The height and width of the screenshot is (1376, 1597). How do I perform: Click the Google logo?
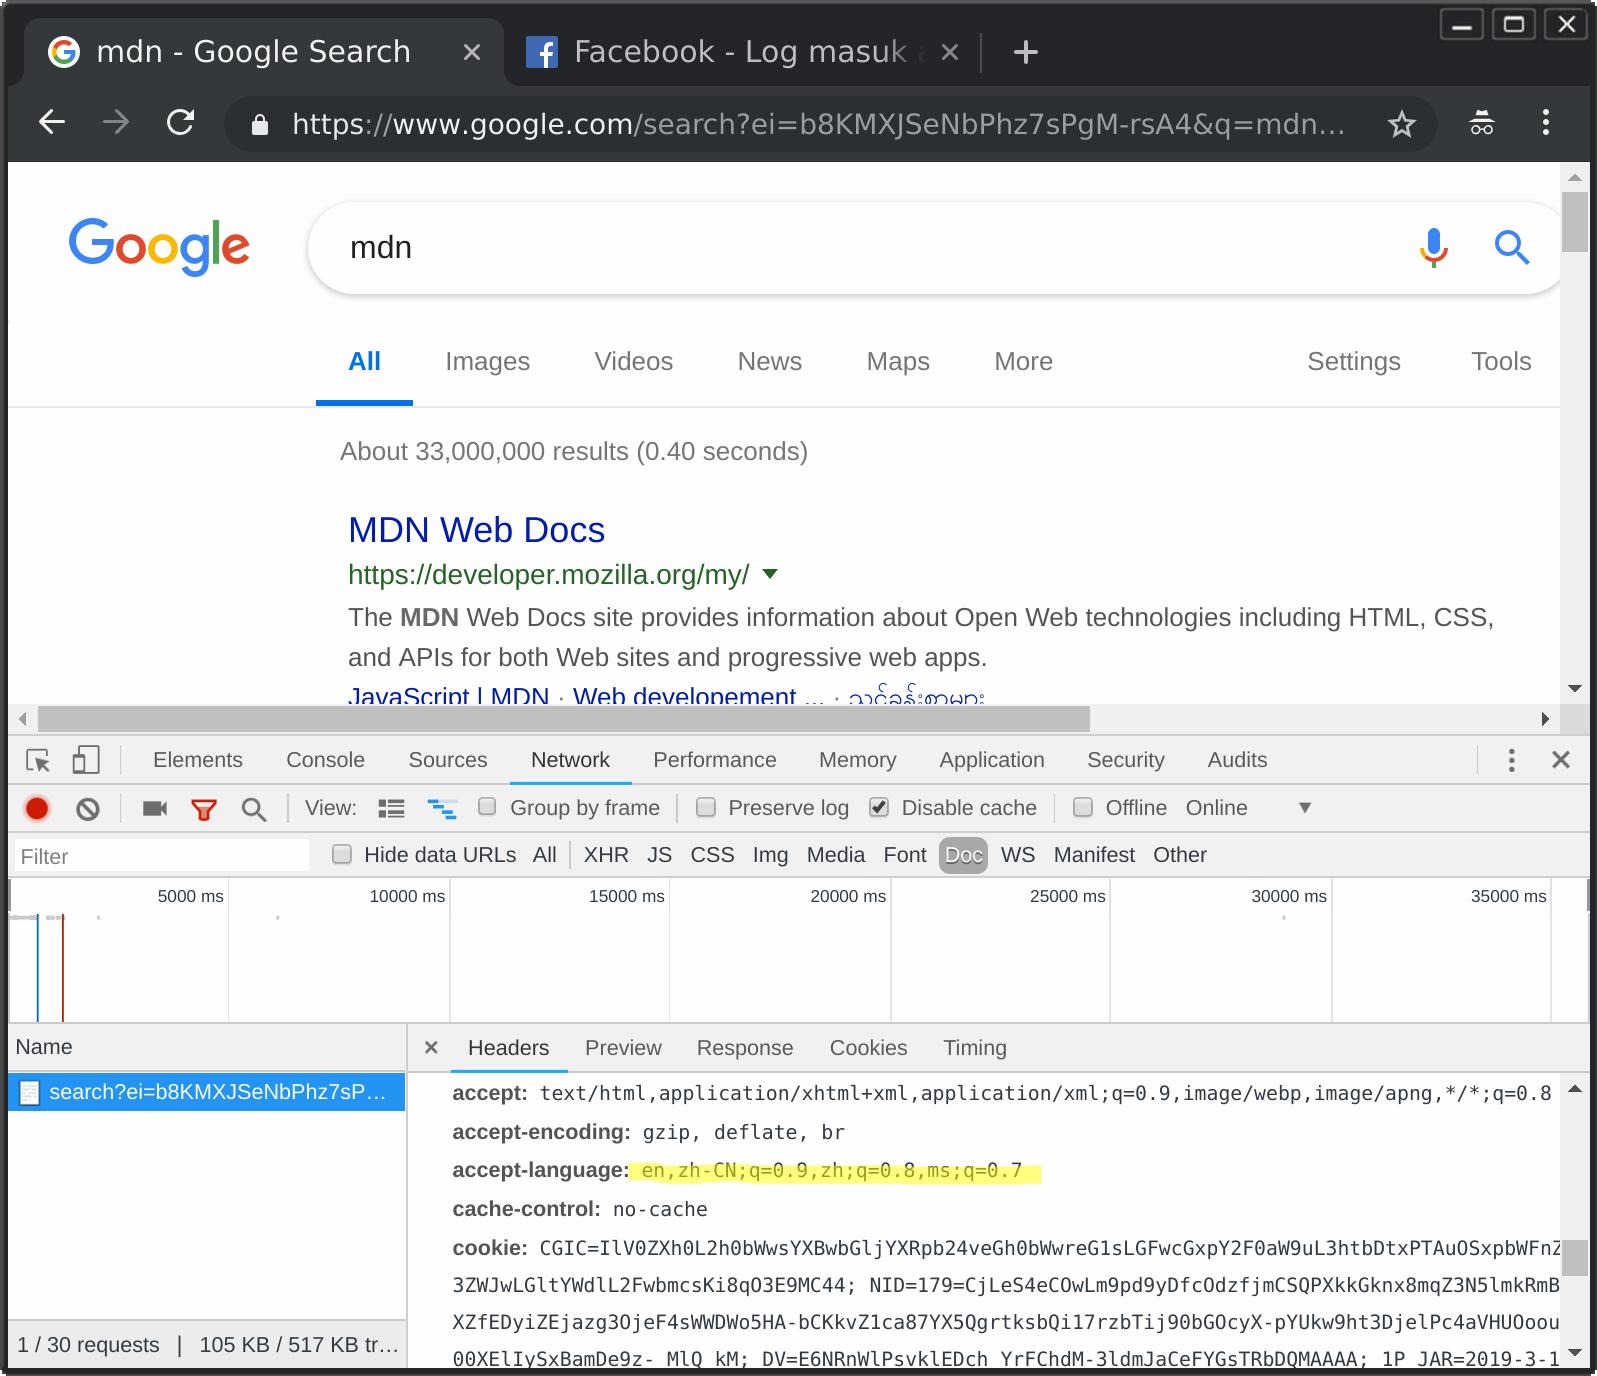click(159, 247)
